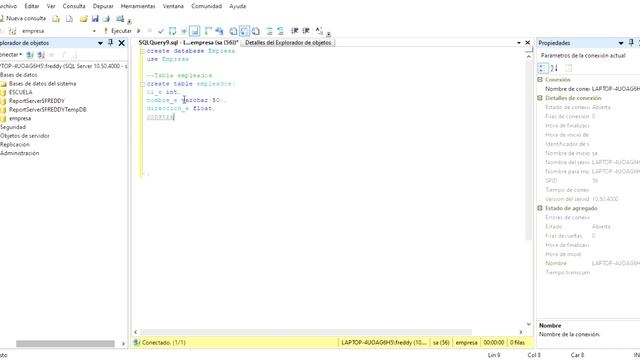The height and width of the screenshot is (360, 640).
Task: Collapse the Detalles de conexión section
Action: tap(540, 98)
